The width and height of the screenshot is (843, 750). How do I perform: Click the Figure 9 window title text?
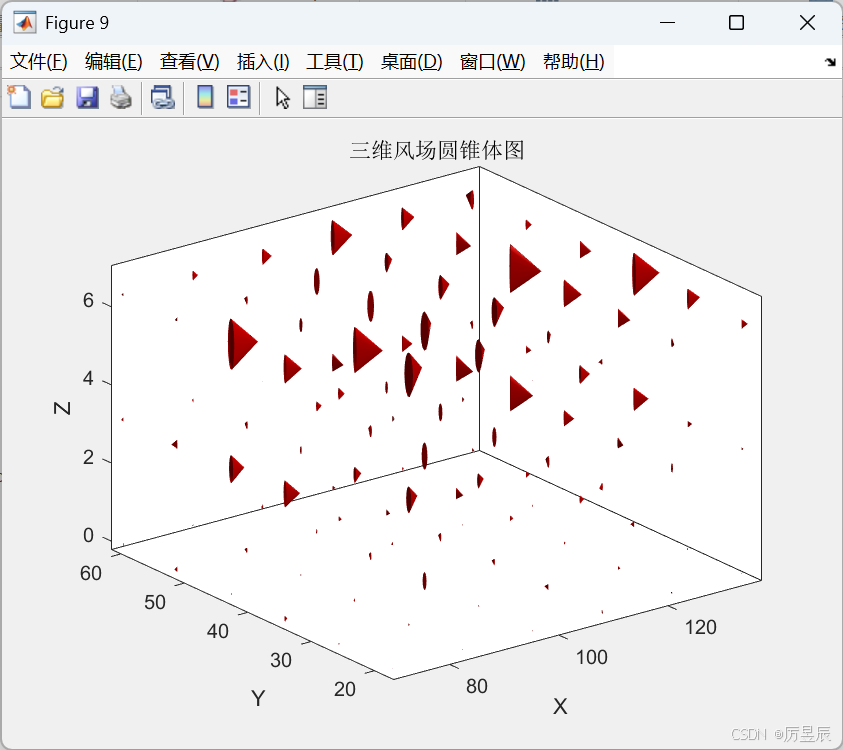(77, 23)
